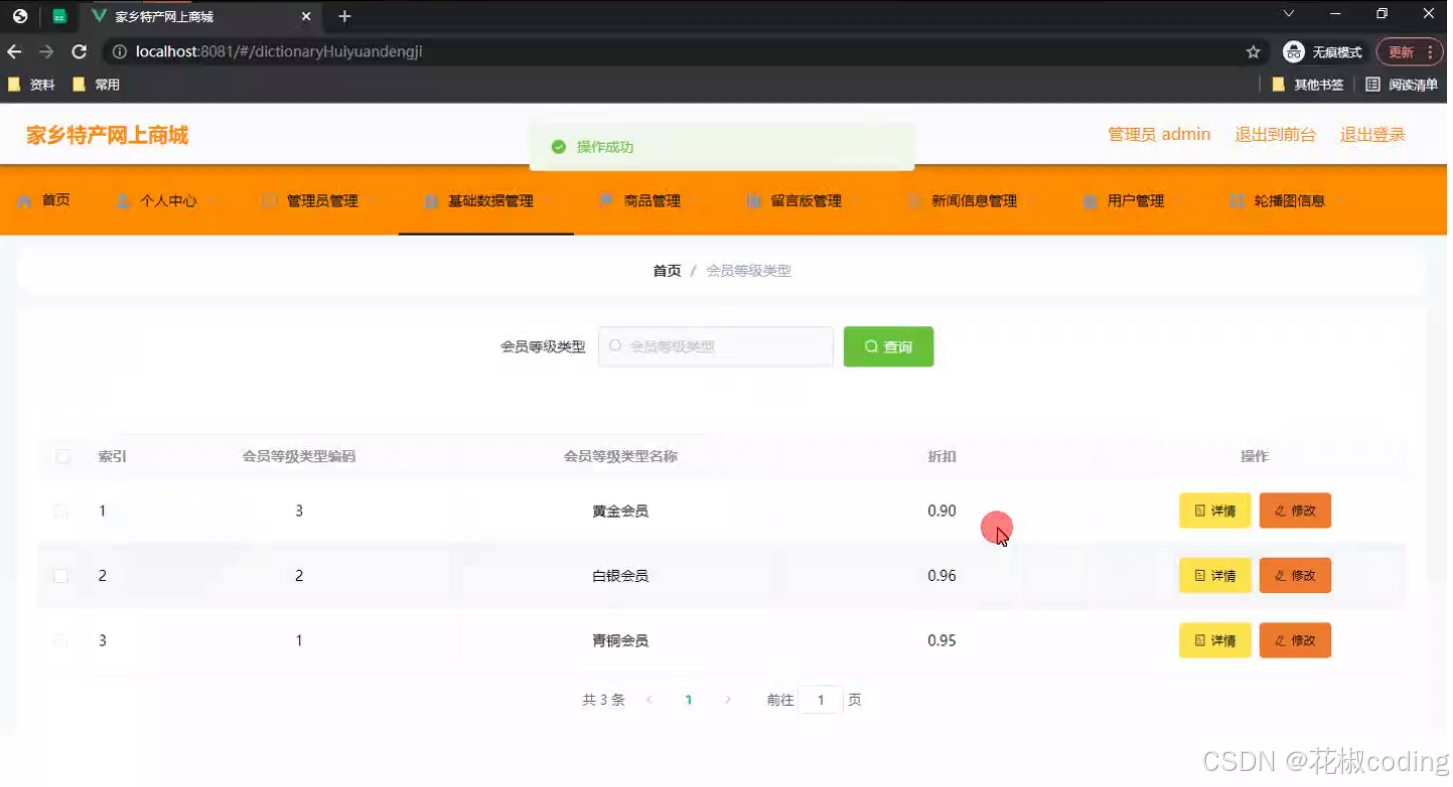The height and width of the screenshot is (787, 1453).
Task: Click the 会员等级类型名称 column header
Action: tap(620, 456)
